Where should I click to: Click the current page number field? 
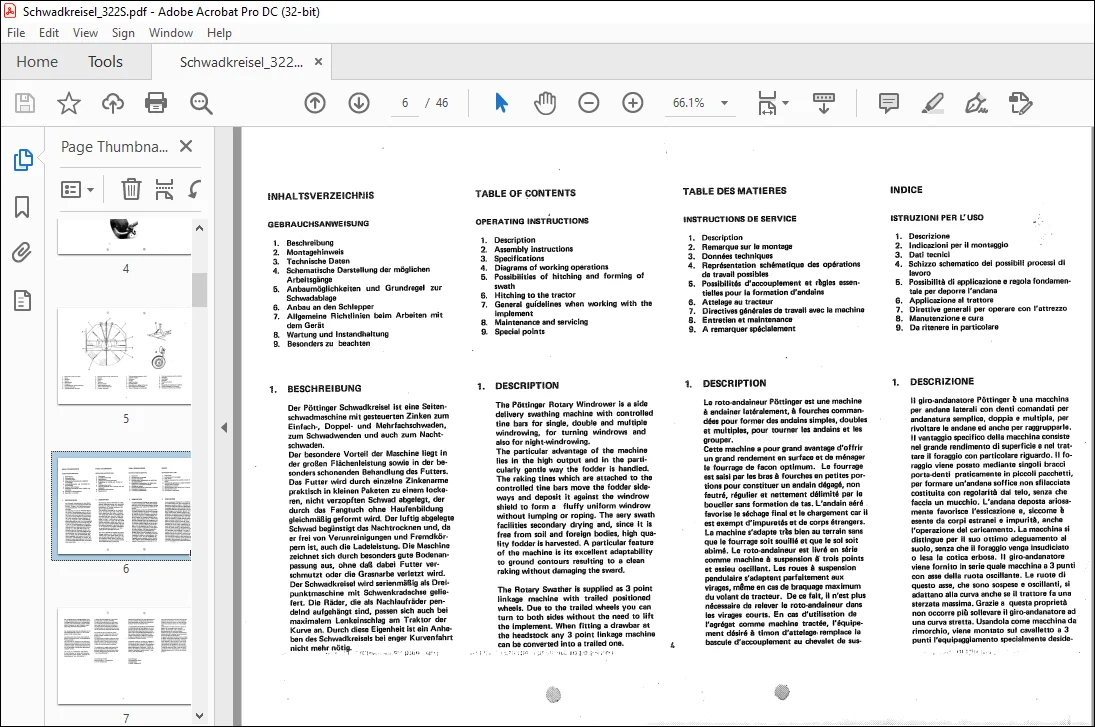coord(405,103)
